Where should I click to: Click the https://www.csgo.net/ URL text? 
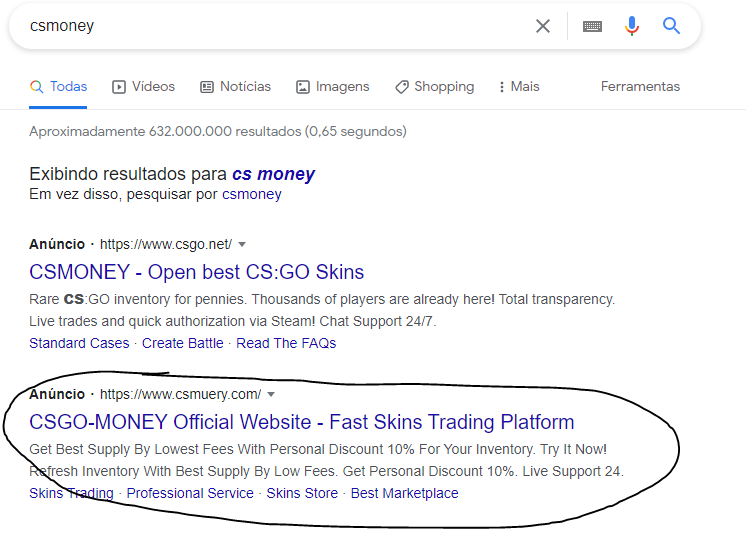pos(166,245)
